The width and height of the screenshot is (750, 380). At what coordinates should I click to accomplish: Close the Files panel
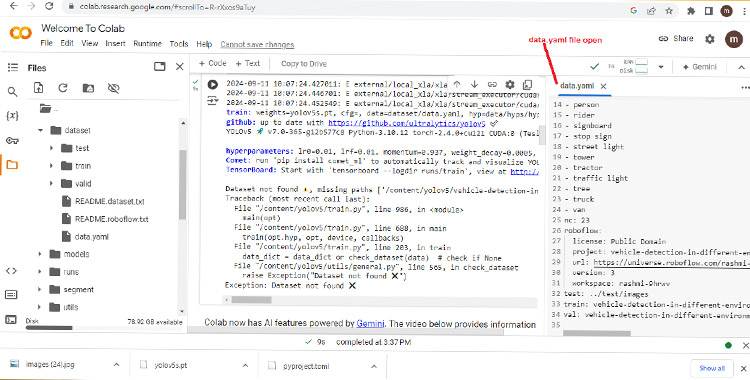point(179,67)
